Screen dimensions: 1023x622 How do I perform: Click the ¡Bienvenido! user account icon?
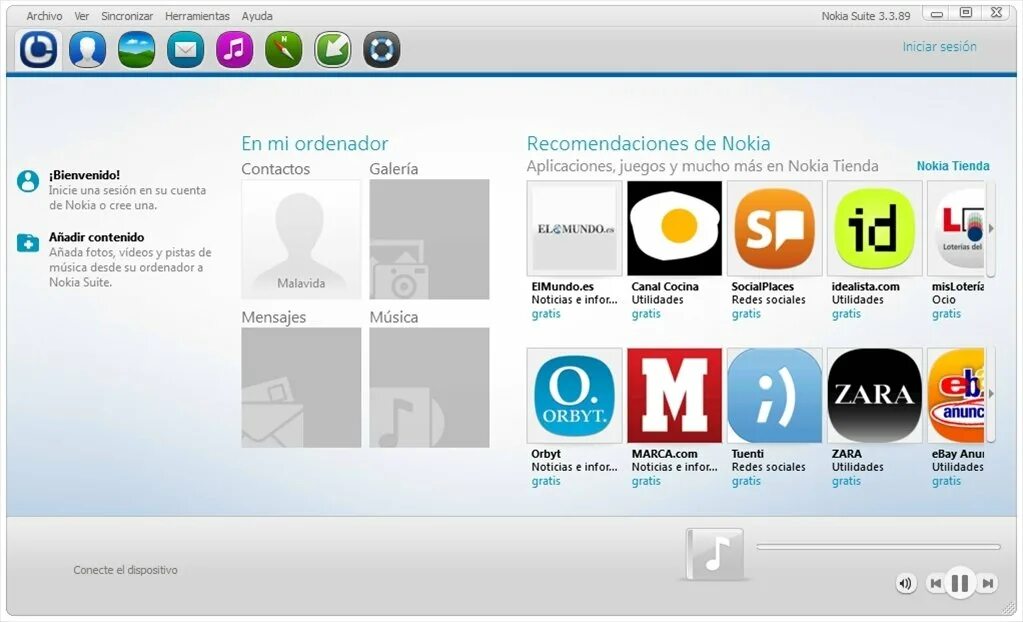coord(28,181)
